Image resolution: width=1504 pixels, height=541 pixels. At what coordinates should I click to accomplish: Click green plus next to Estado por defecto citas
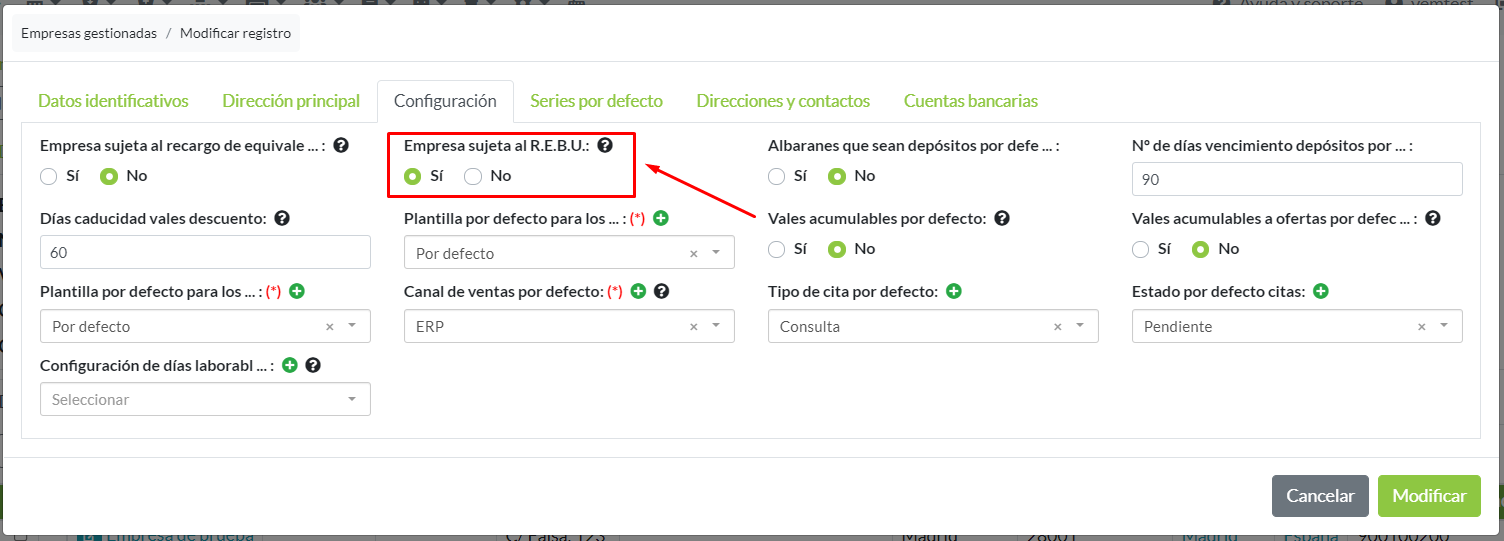coord(1321,292)
